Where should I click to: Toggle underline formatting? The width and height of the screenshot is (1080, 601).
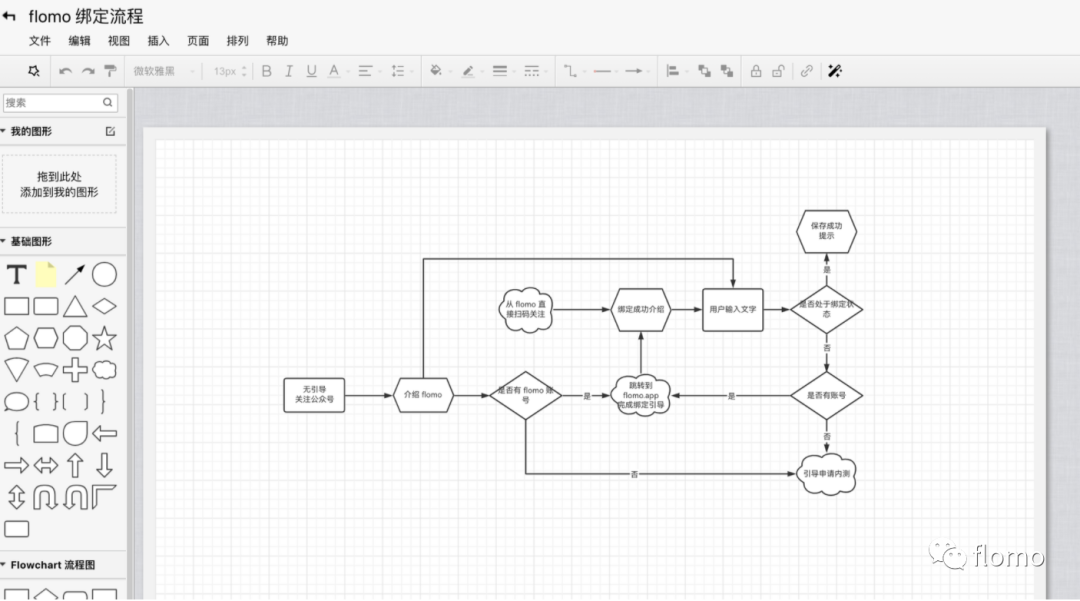point(311,71)
